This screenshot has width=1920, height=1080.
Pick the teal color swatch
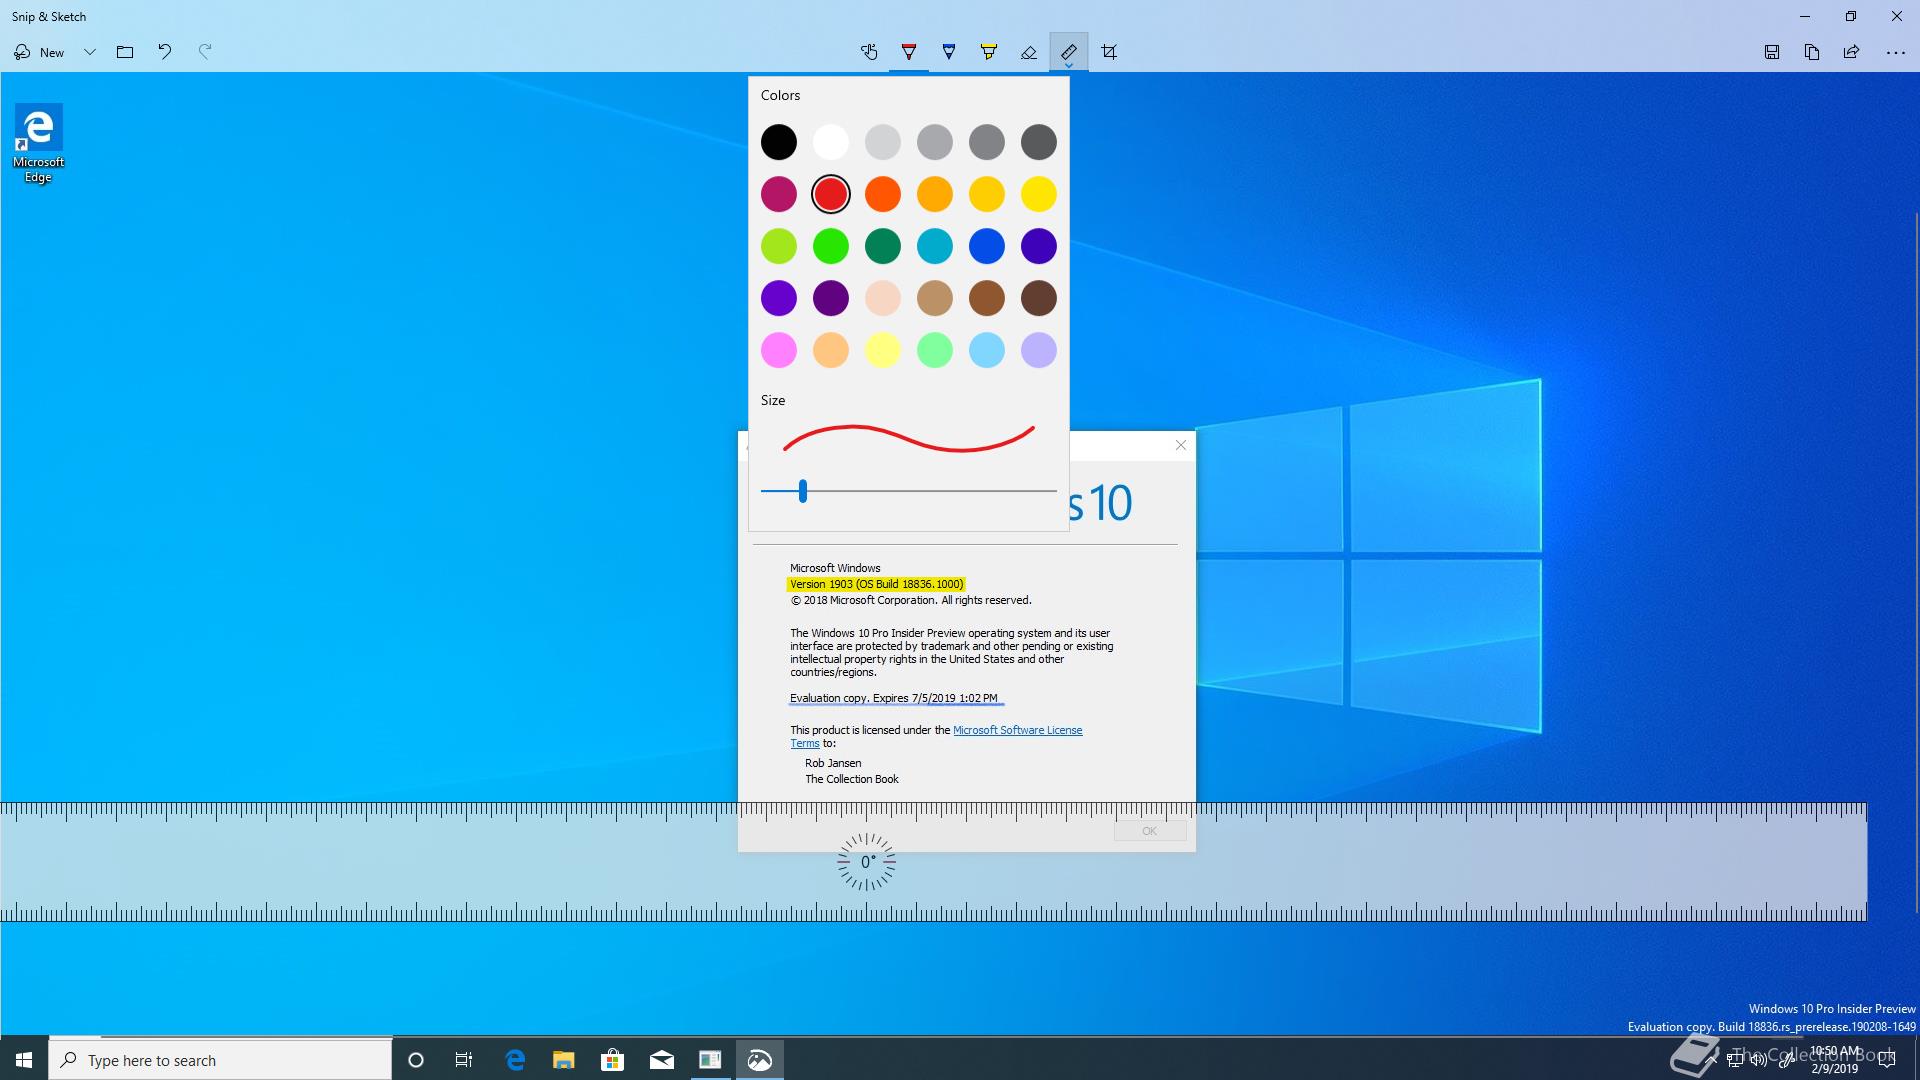coord(935,246)
